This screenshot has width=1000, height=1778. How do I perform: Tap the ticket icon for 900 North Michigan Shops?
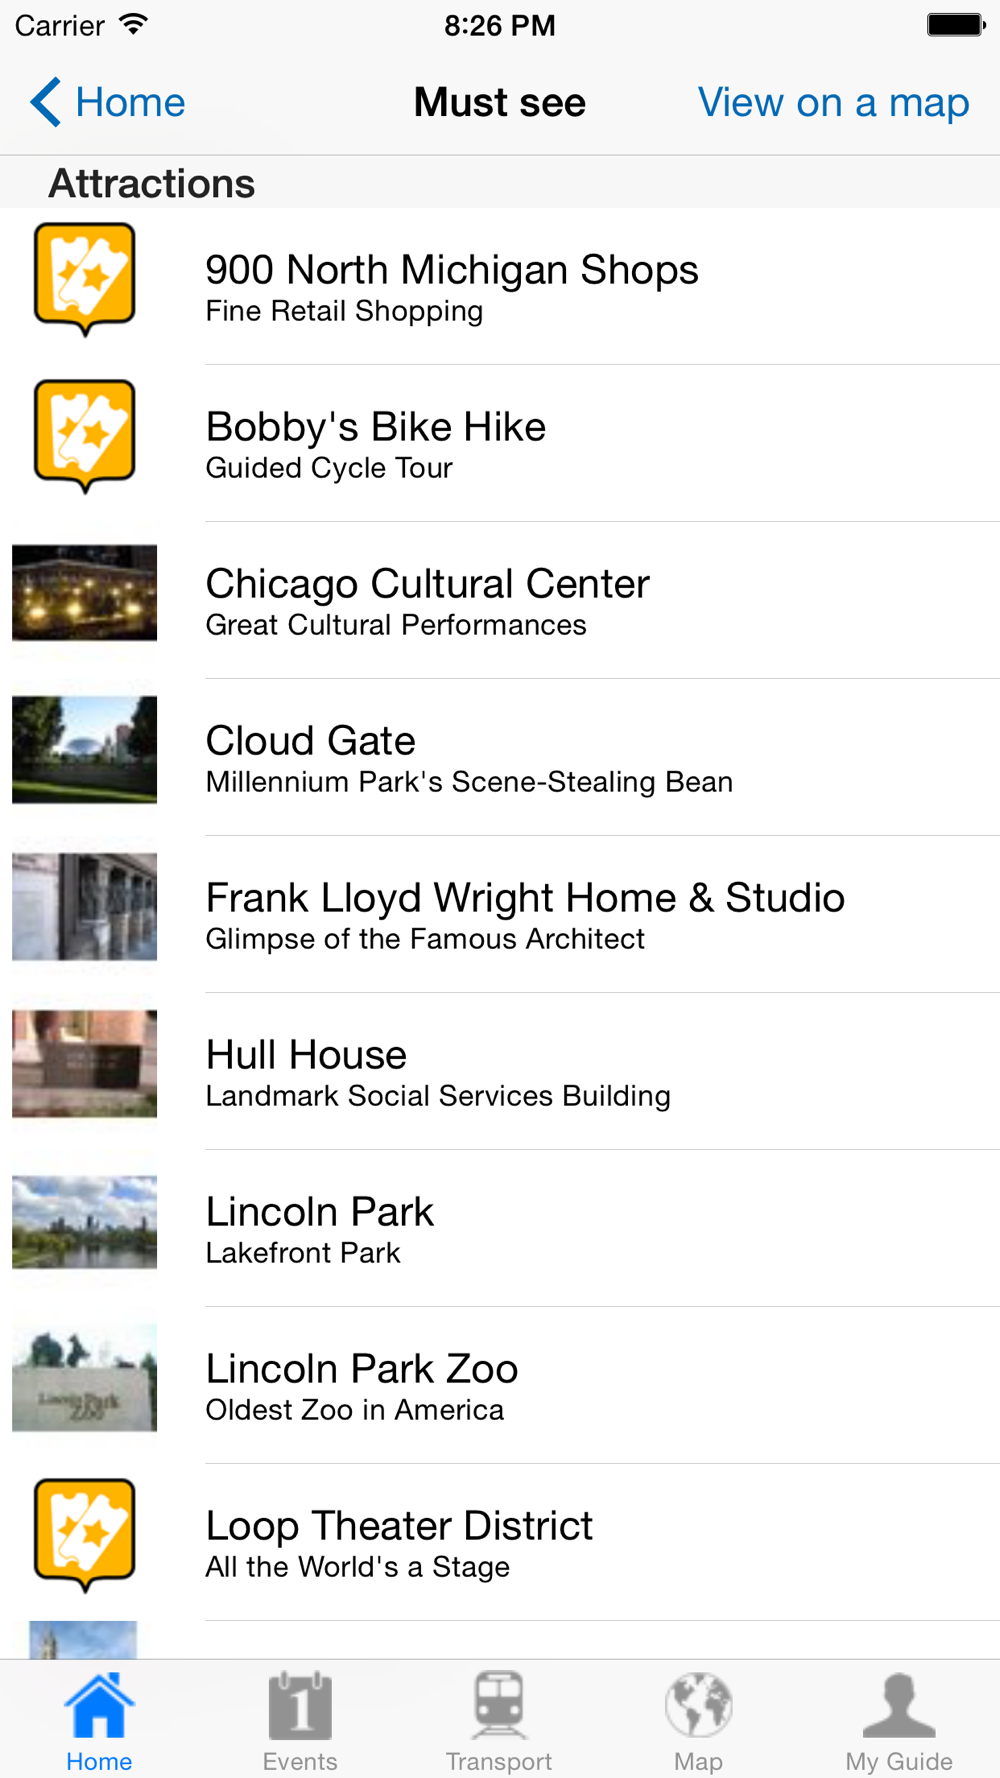point(85,278)
